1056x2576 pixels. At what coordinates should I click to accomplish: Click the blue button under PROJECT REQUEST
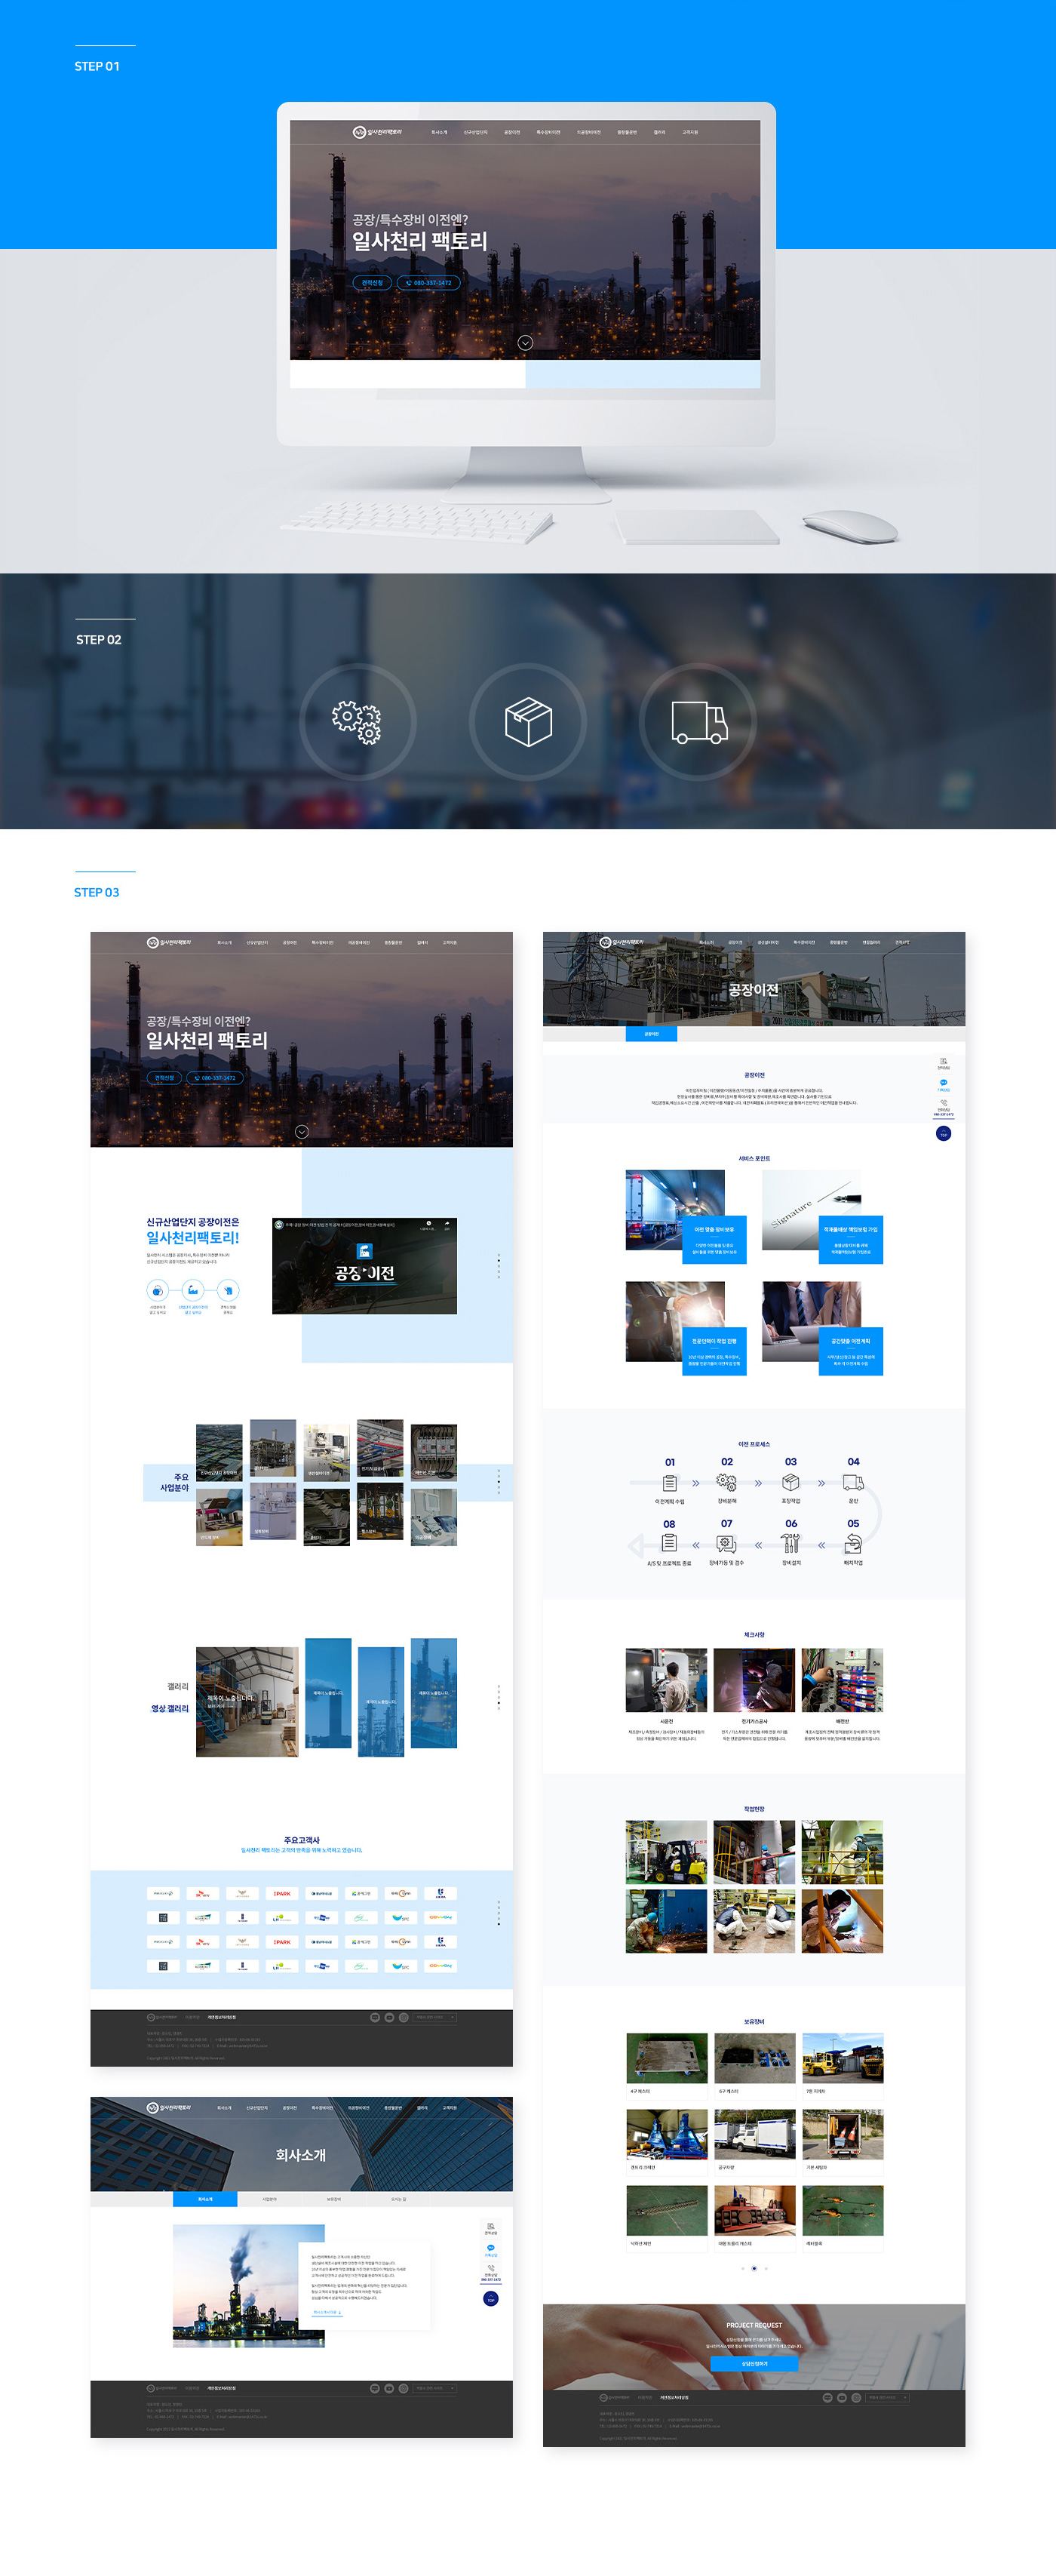pyautogui.click(x=754, y=2363)
